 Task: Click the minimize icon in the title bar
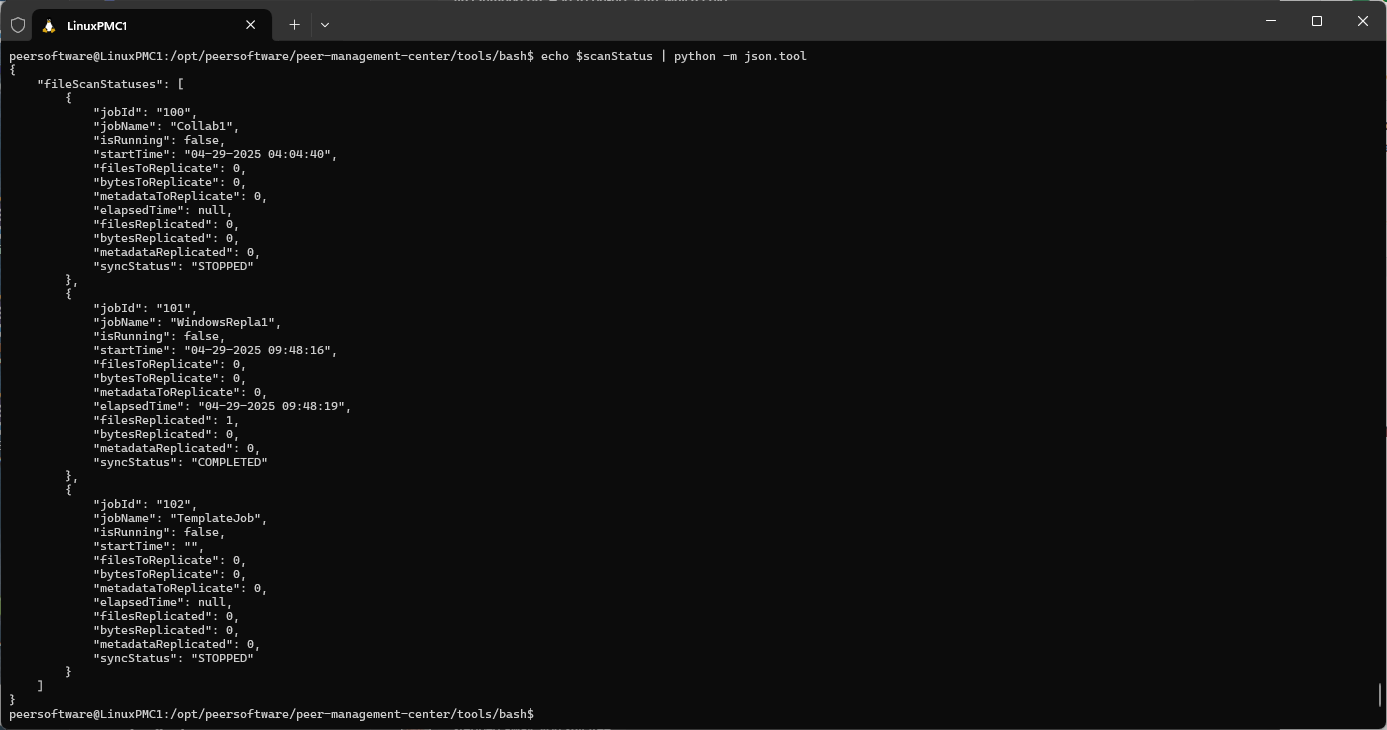(x=1270, y=21)
